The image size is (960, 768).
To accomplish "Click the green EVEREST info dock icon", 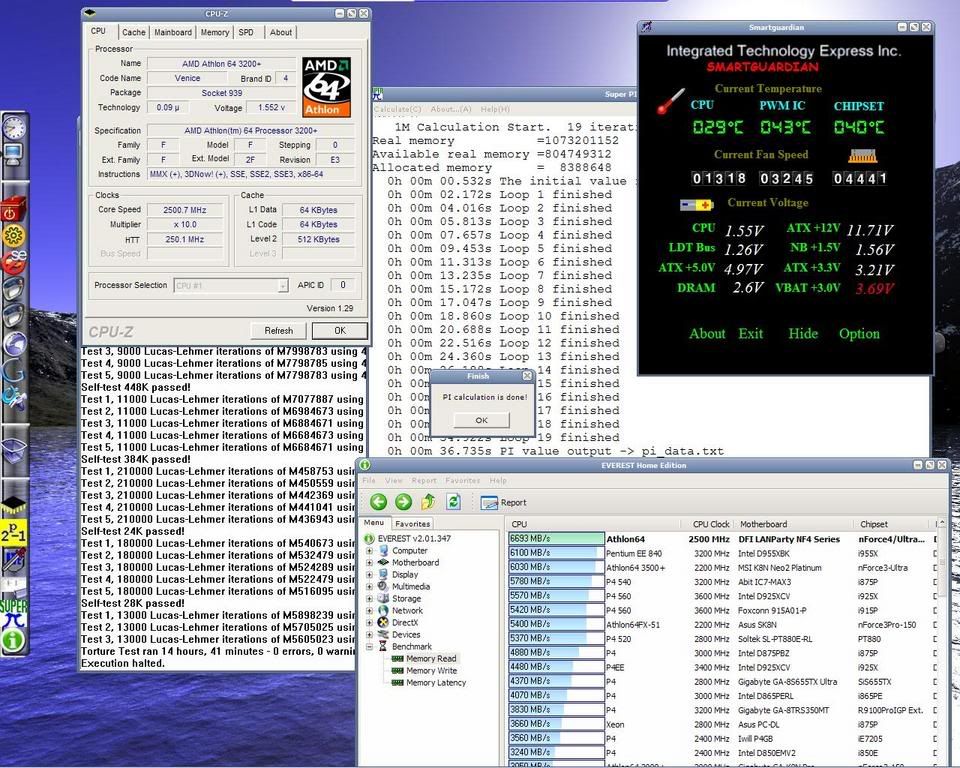I will coord(13,641).
